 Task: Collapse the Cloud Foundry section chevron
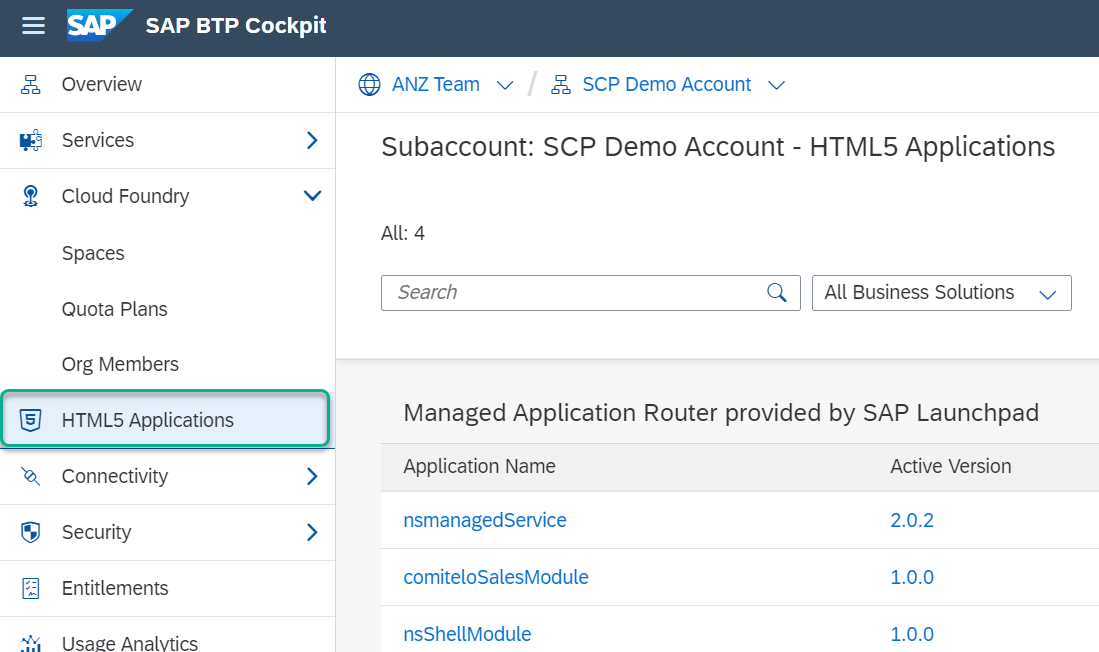pyautogui.click(x=313, y=196)
